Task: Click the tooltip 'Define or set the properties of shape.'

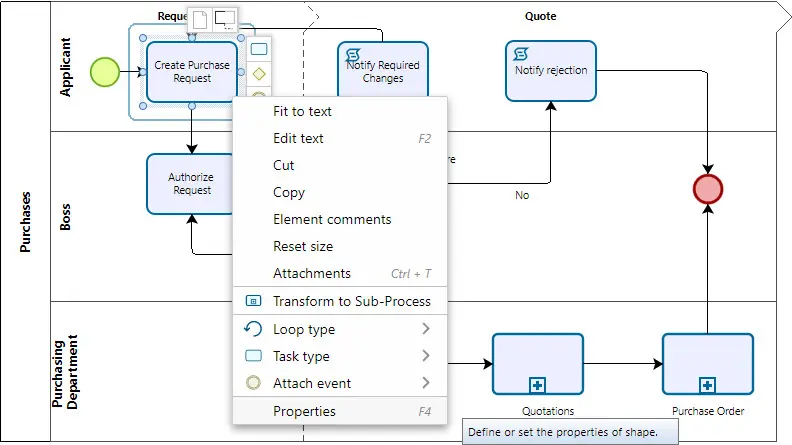Action: pos(570,432)
